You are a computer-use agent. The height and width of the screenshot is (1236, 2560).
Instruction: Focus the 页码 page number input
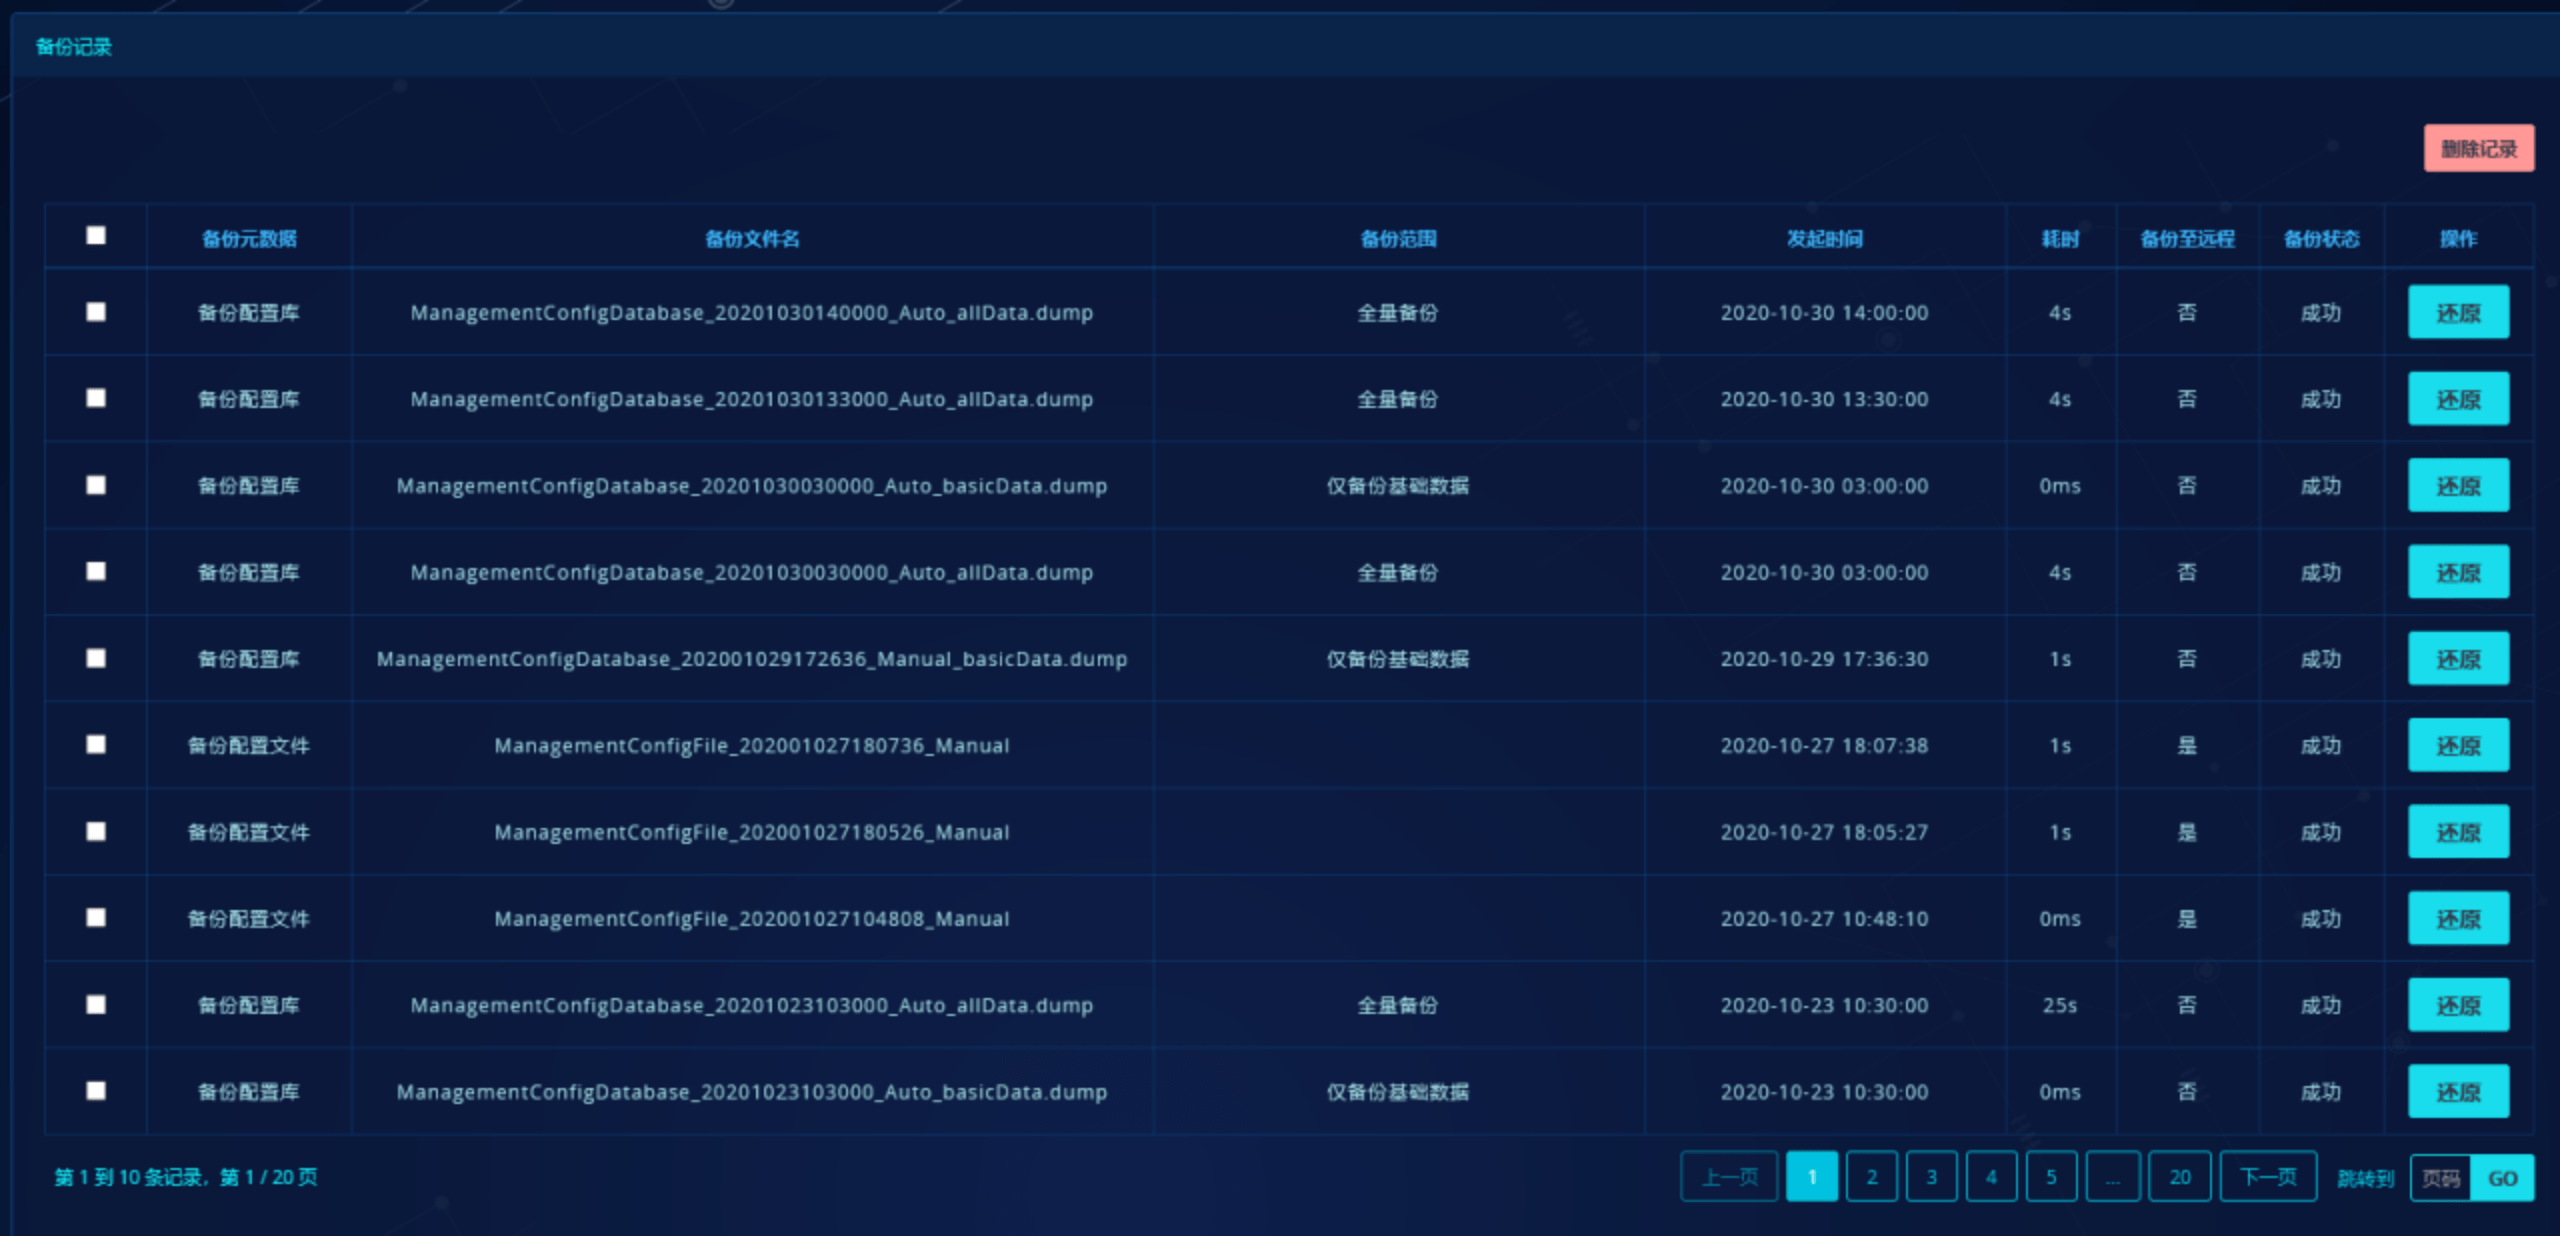point(2441,1178)
